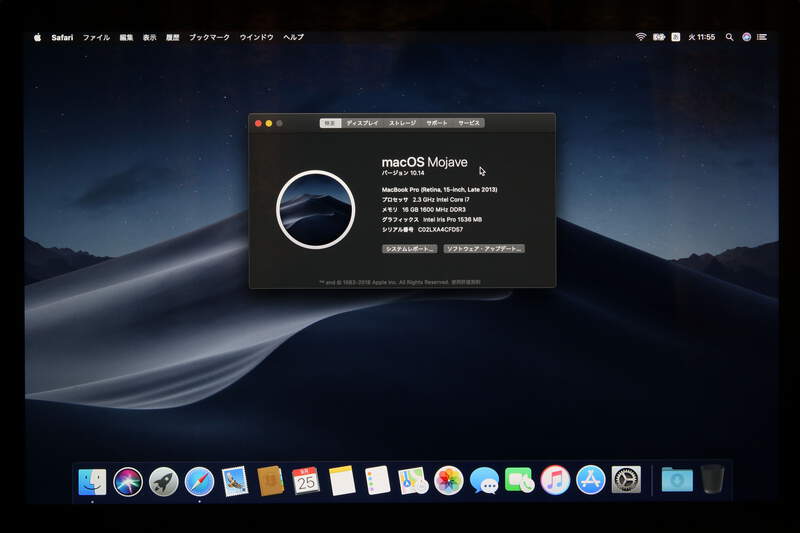Open App Store from the Dock
Viewport: 800px width, 533px height.
point(590,480)
